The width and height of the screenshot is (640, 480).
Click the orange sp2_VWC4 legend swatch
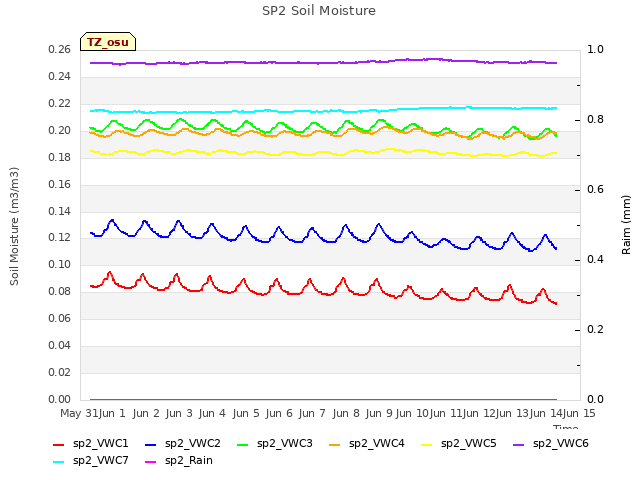[335, 444]
